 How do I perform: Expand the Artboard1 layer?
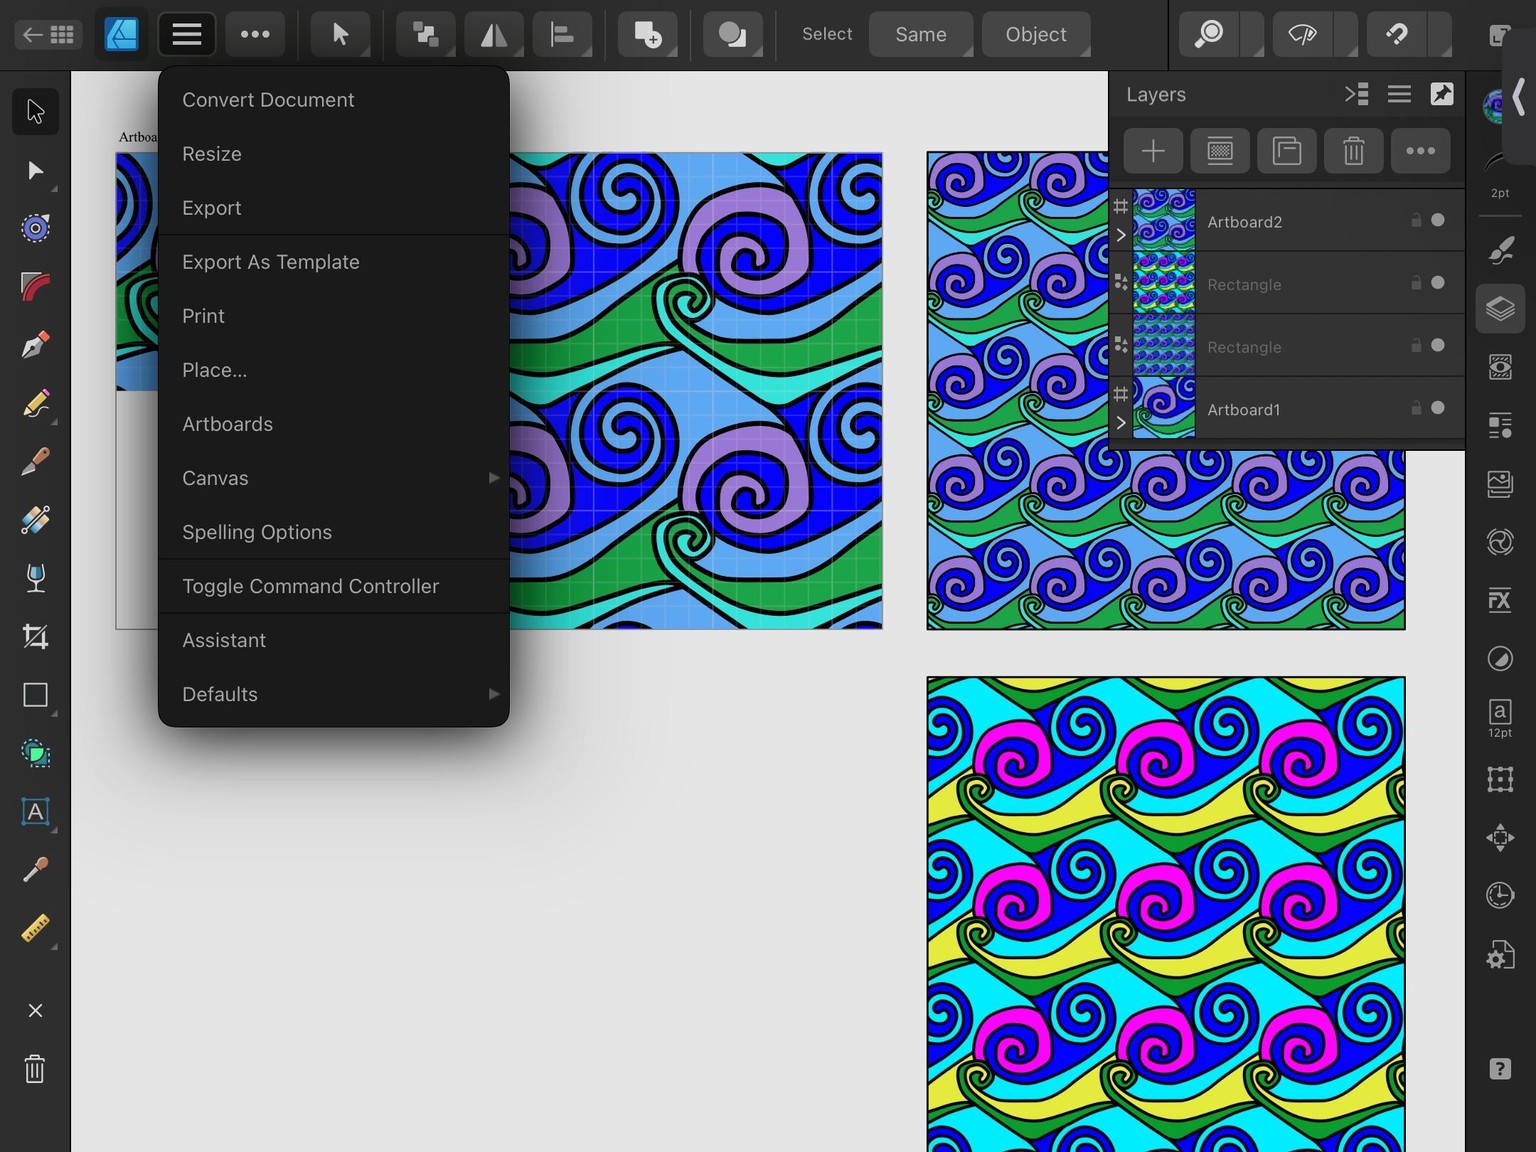(1121, 423)
